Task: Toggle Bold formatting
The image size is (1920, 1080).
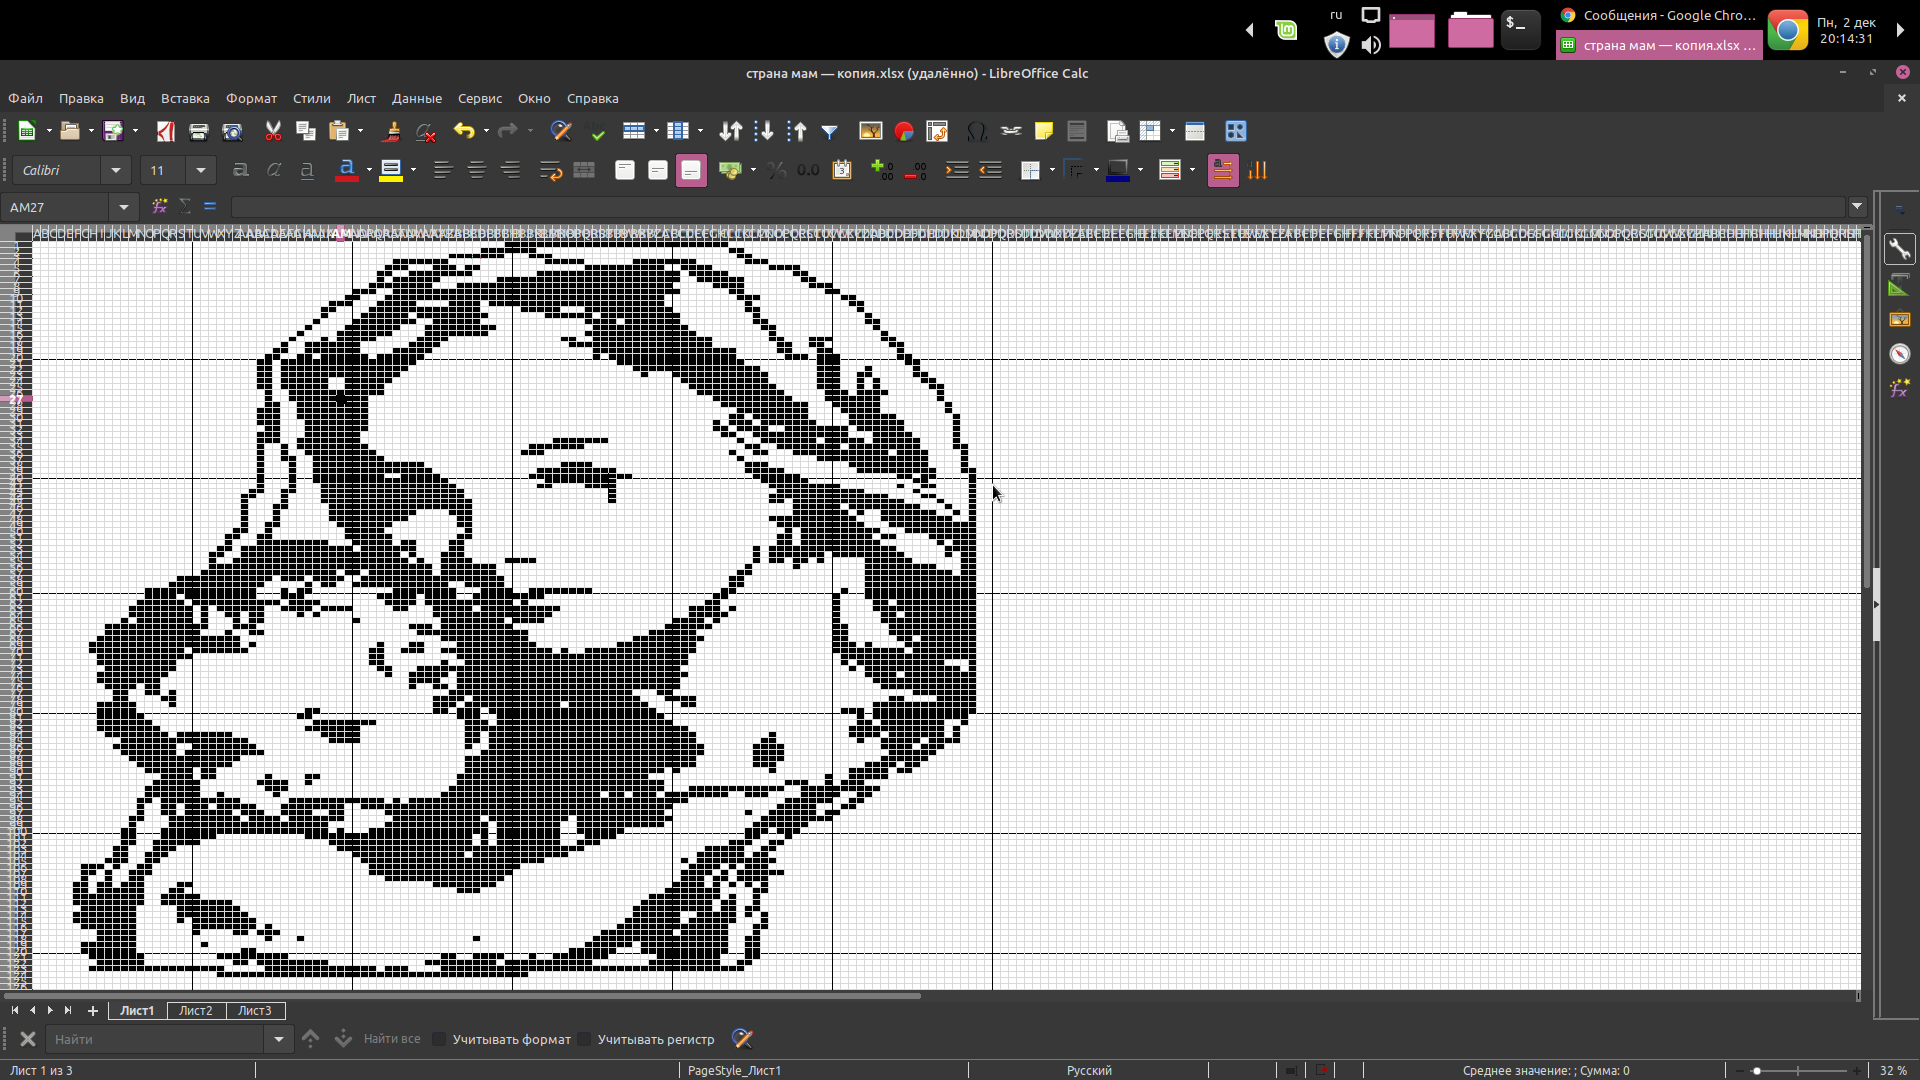Action: 240,170
